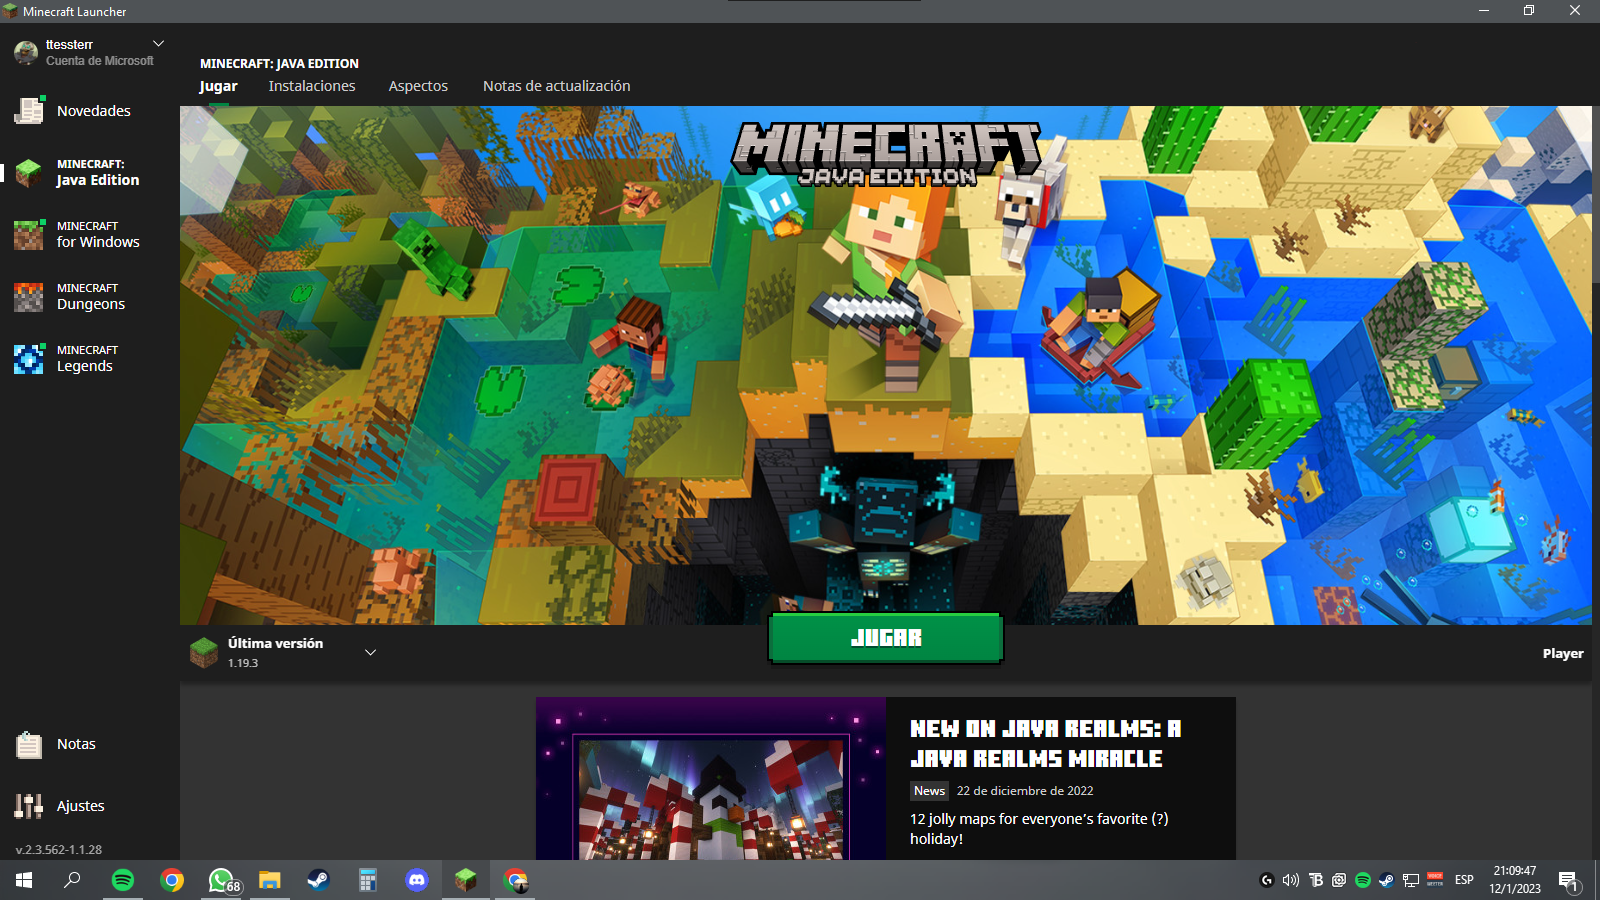Viewport: 1600px width, 900px height.
Task: Open Ajustes settings sliders icon
Action: coord(29,806)
